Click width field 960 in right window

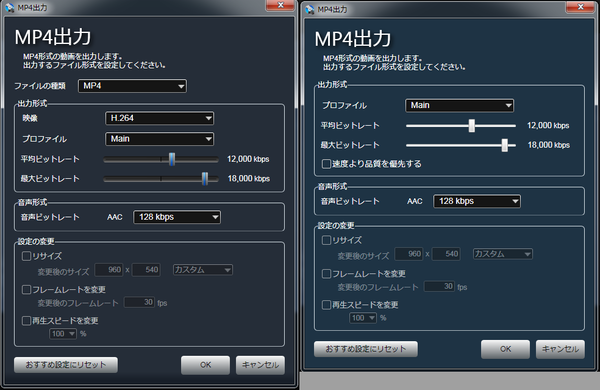409,254
